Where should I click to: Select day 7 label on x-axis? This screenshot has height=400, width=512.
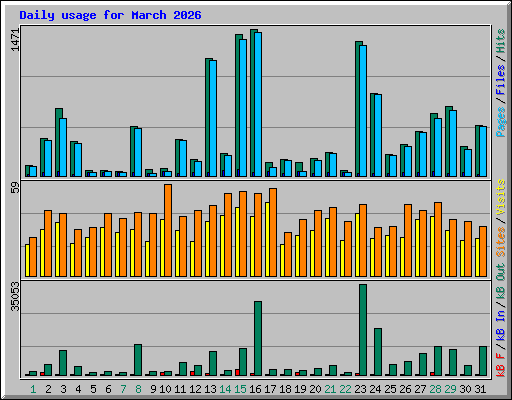(x=123, y=389)
